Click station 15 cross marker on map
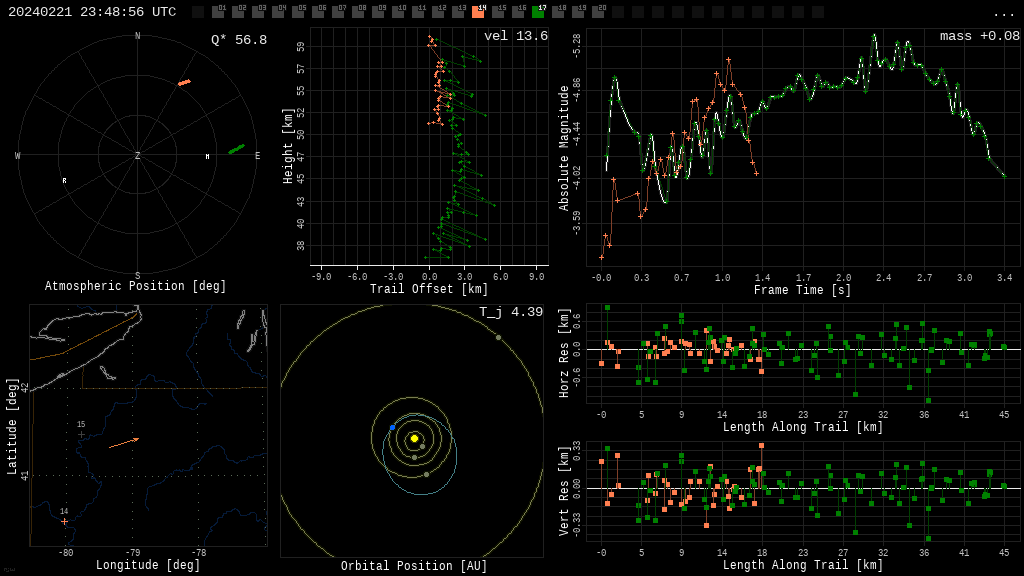Screen dimensions: 1024x576 pyautogui.click(x=82, y=435)
